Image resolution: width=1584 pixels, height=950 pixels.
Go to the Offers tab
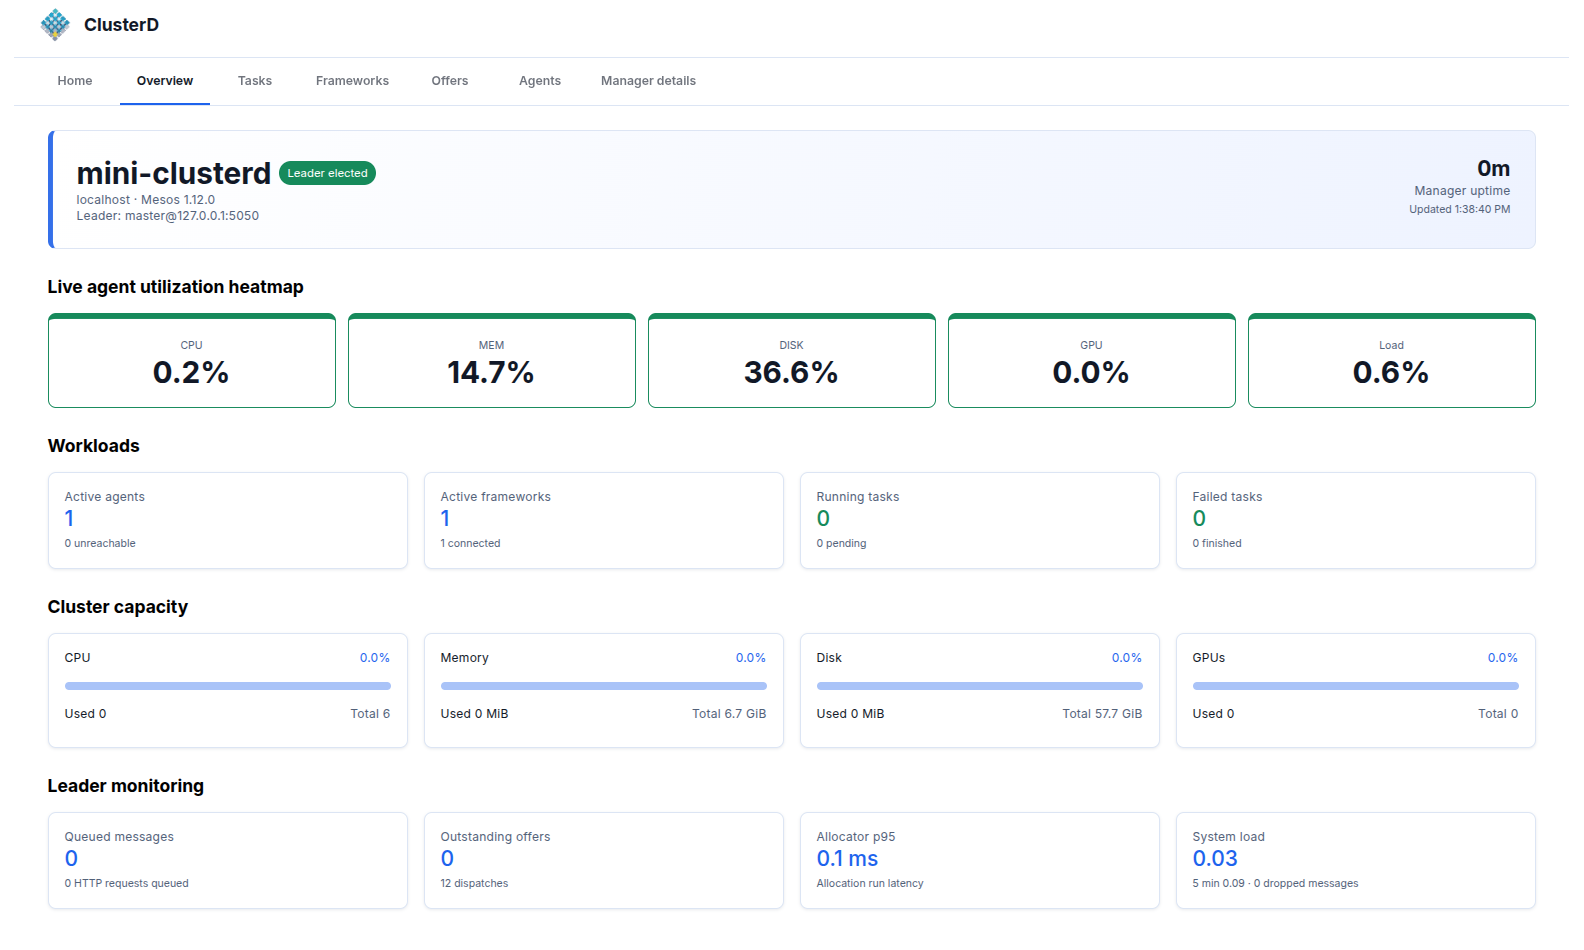(450, 81)
